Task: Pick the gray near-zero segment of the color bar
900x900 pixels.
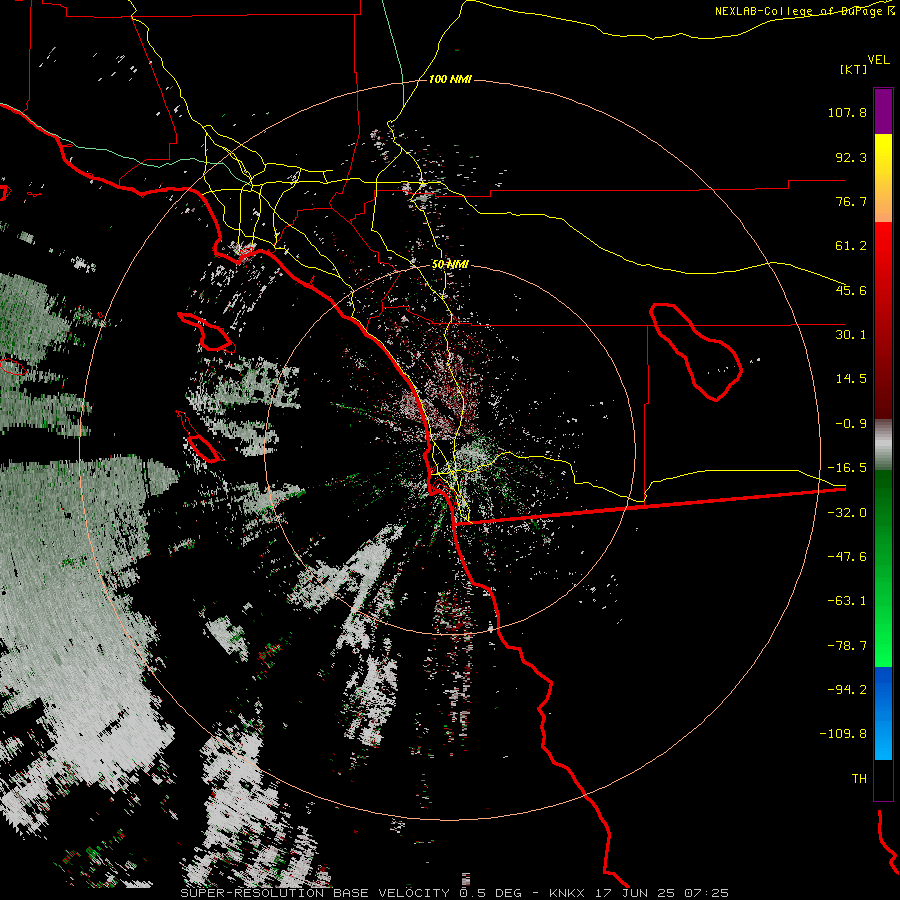Action: tap(883, 445)
